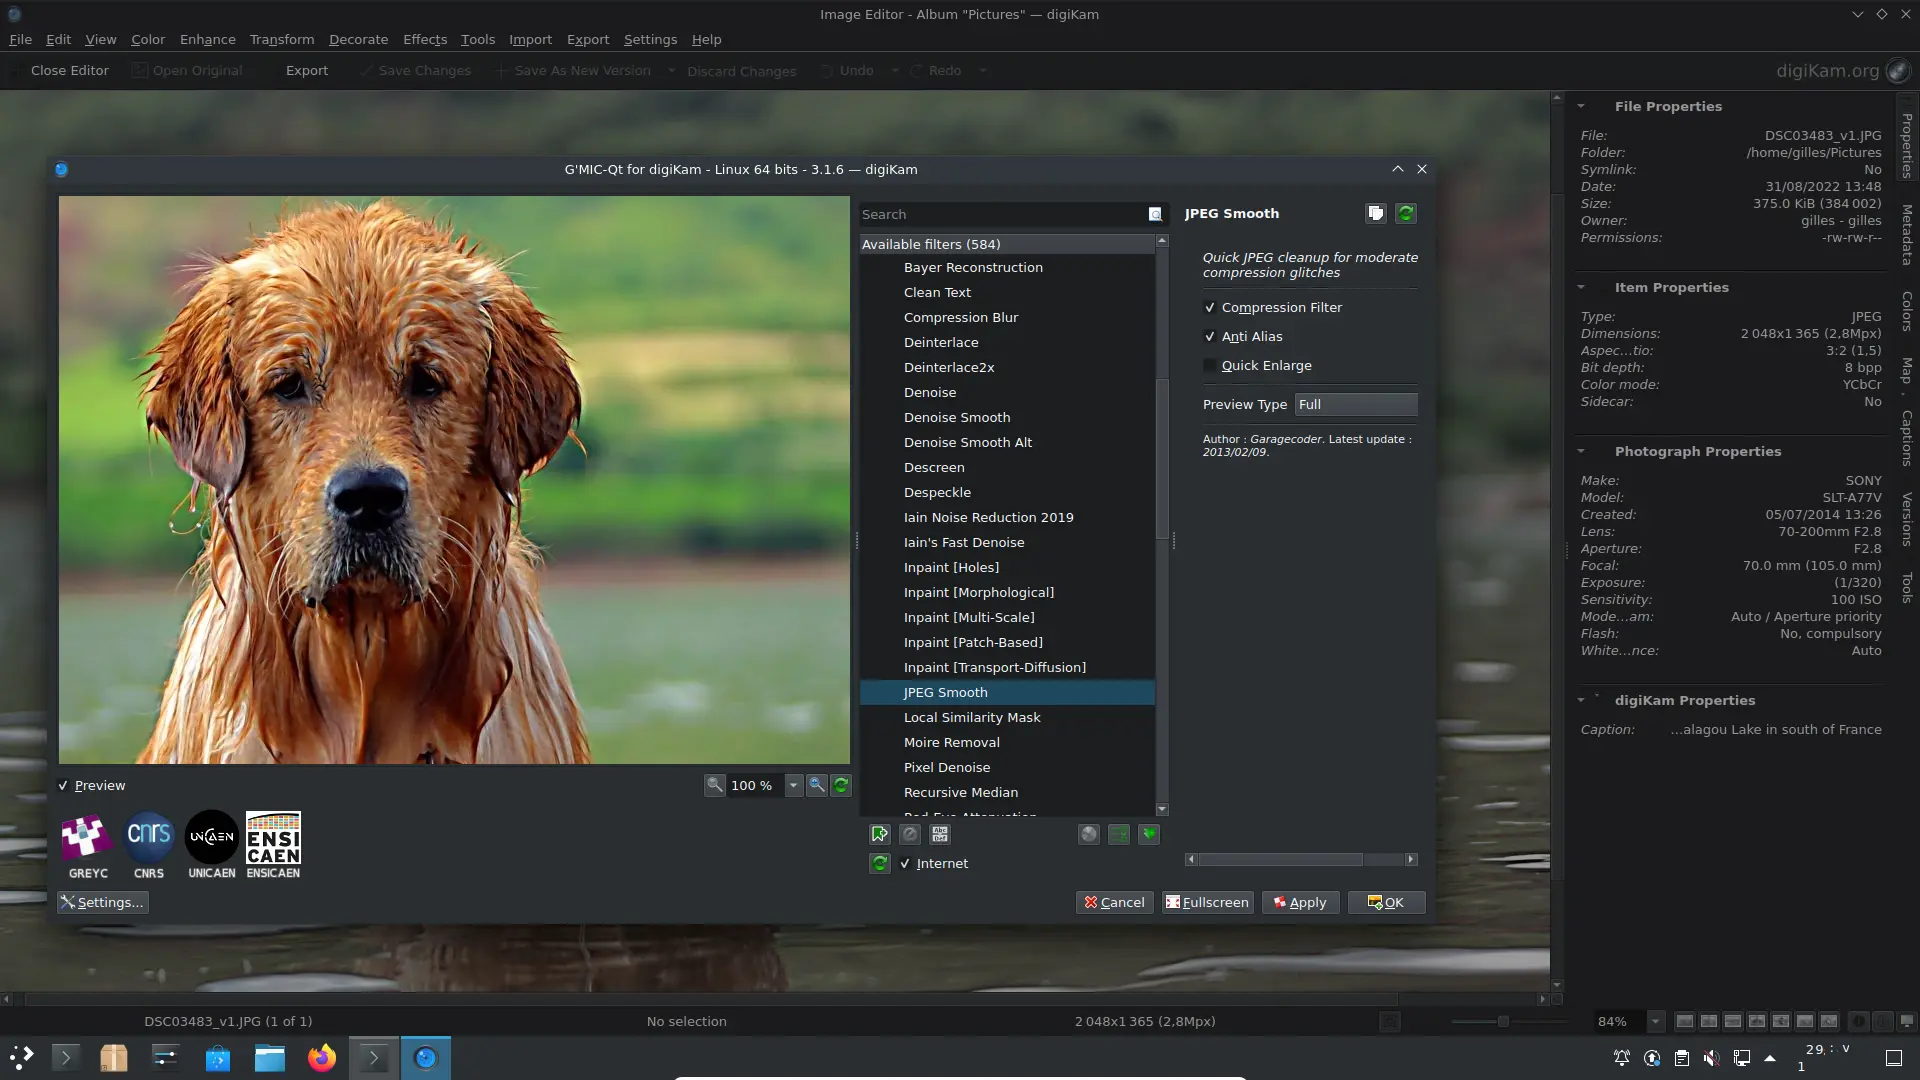Click the green update filters download icon
This screenshot has width=1920, height=1080.
(1150, 834)
